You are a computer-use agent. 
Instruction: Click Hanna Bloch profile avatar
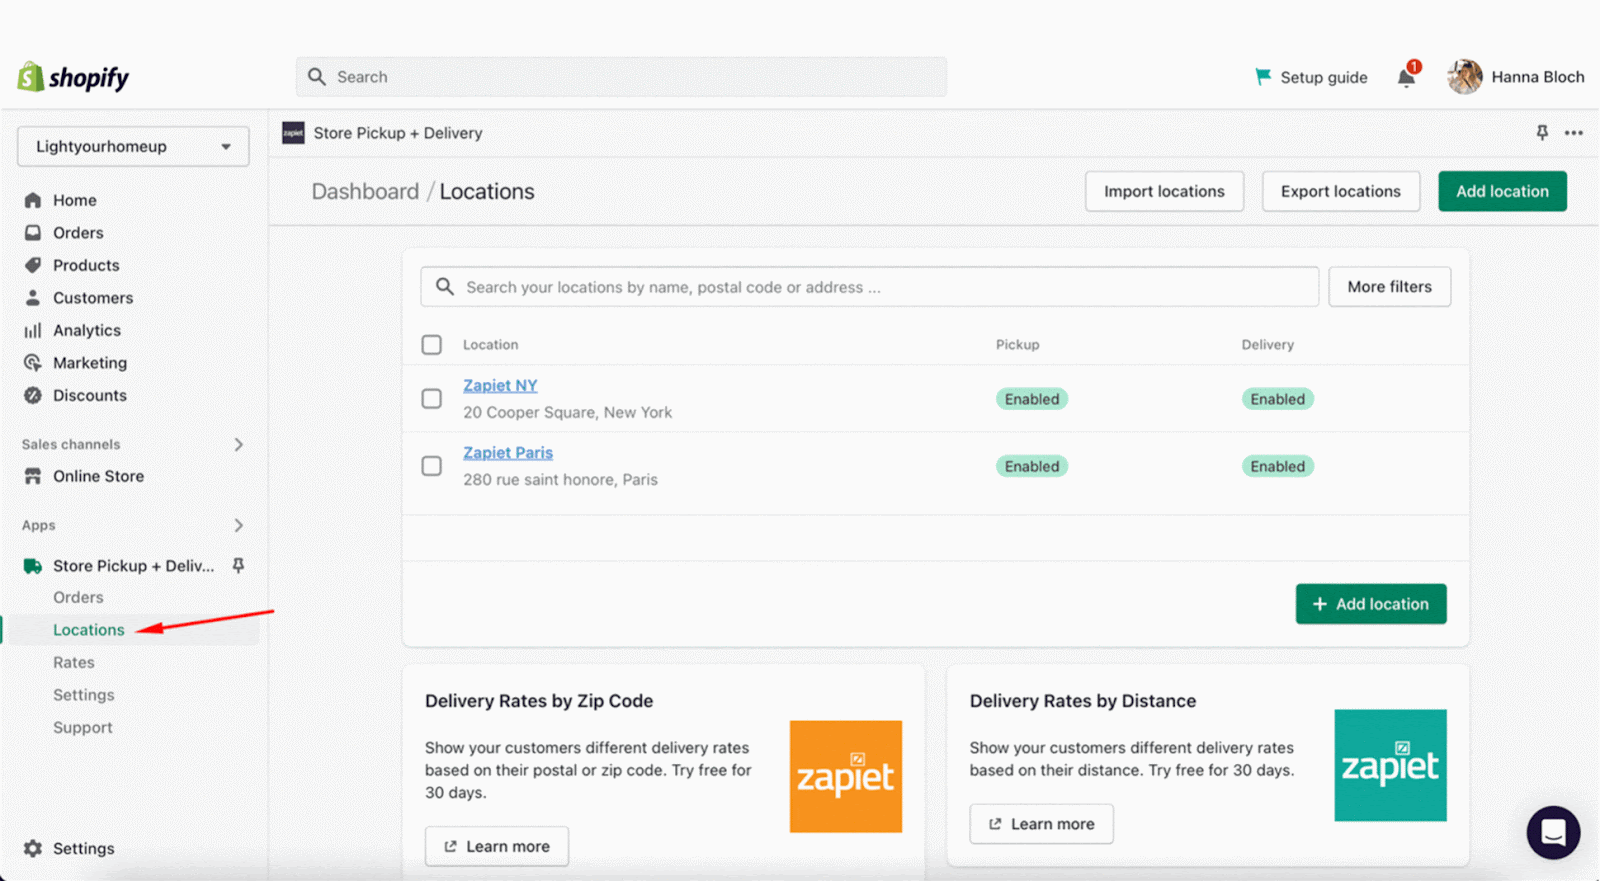pyautogui.click(x=1465, y=77)
